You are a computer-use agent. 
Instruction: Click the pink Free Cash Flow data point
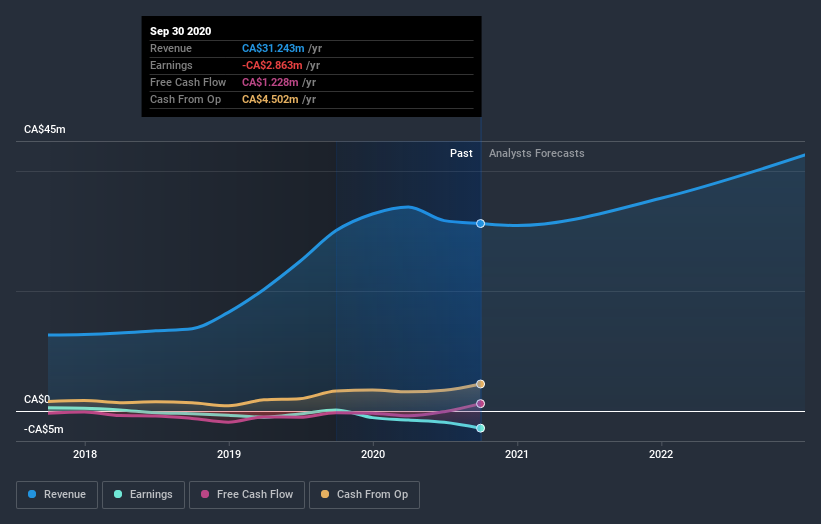pyautogui.click(x=480, y=404)
